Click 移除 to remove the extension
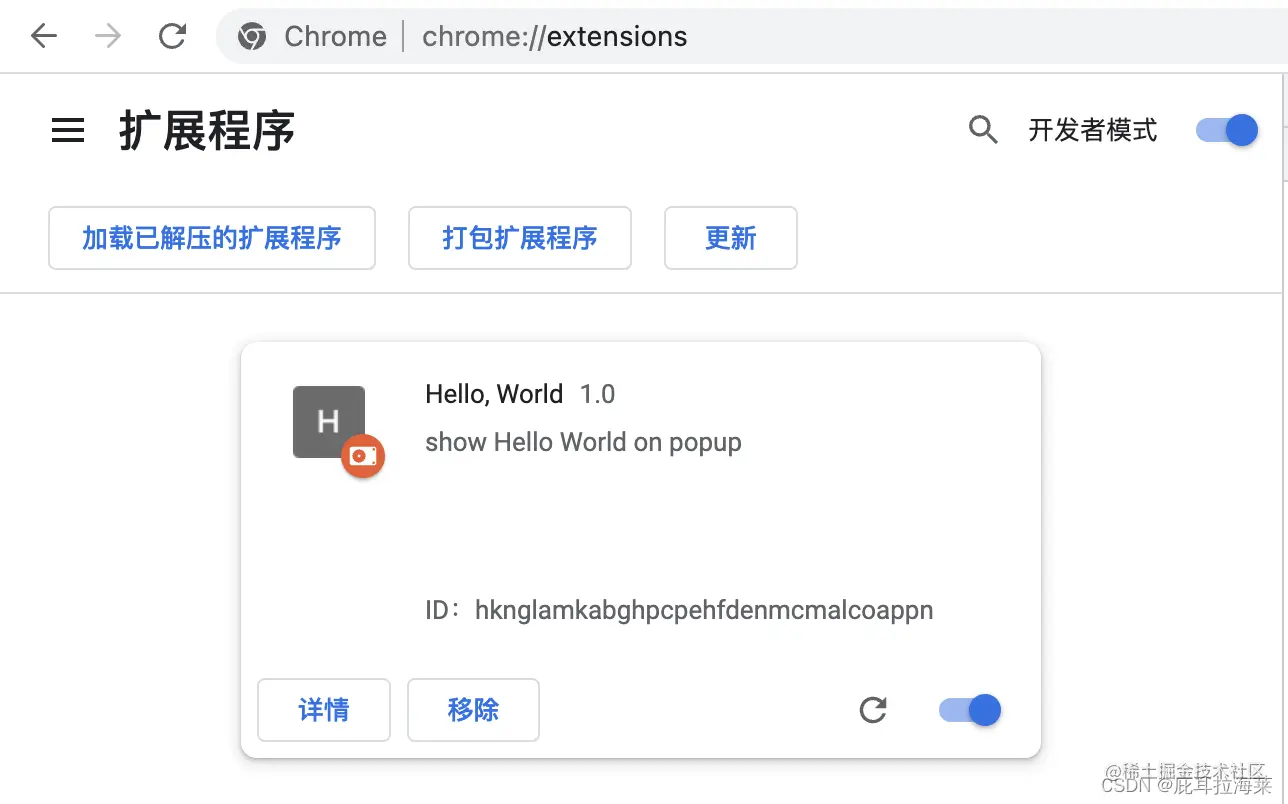 click(473, 710)
